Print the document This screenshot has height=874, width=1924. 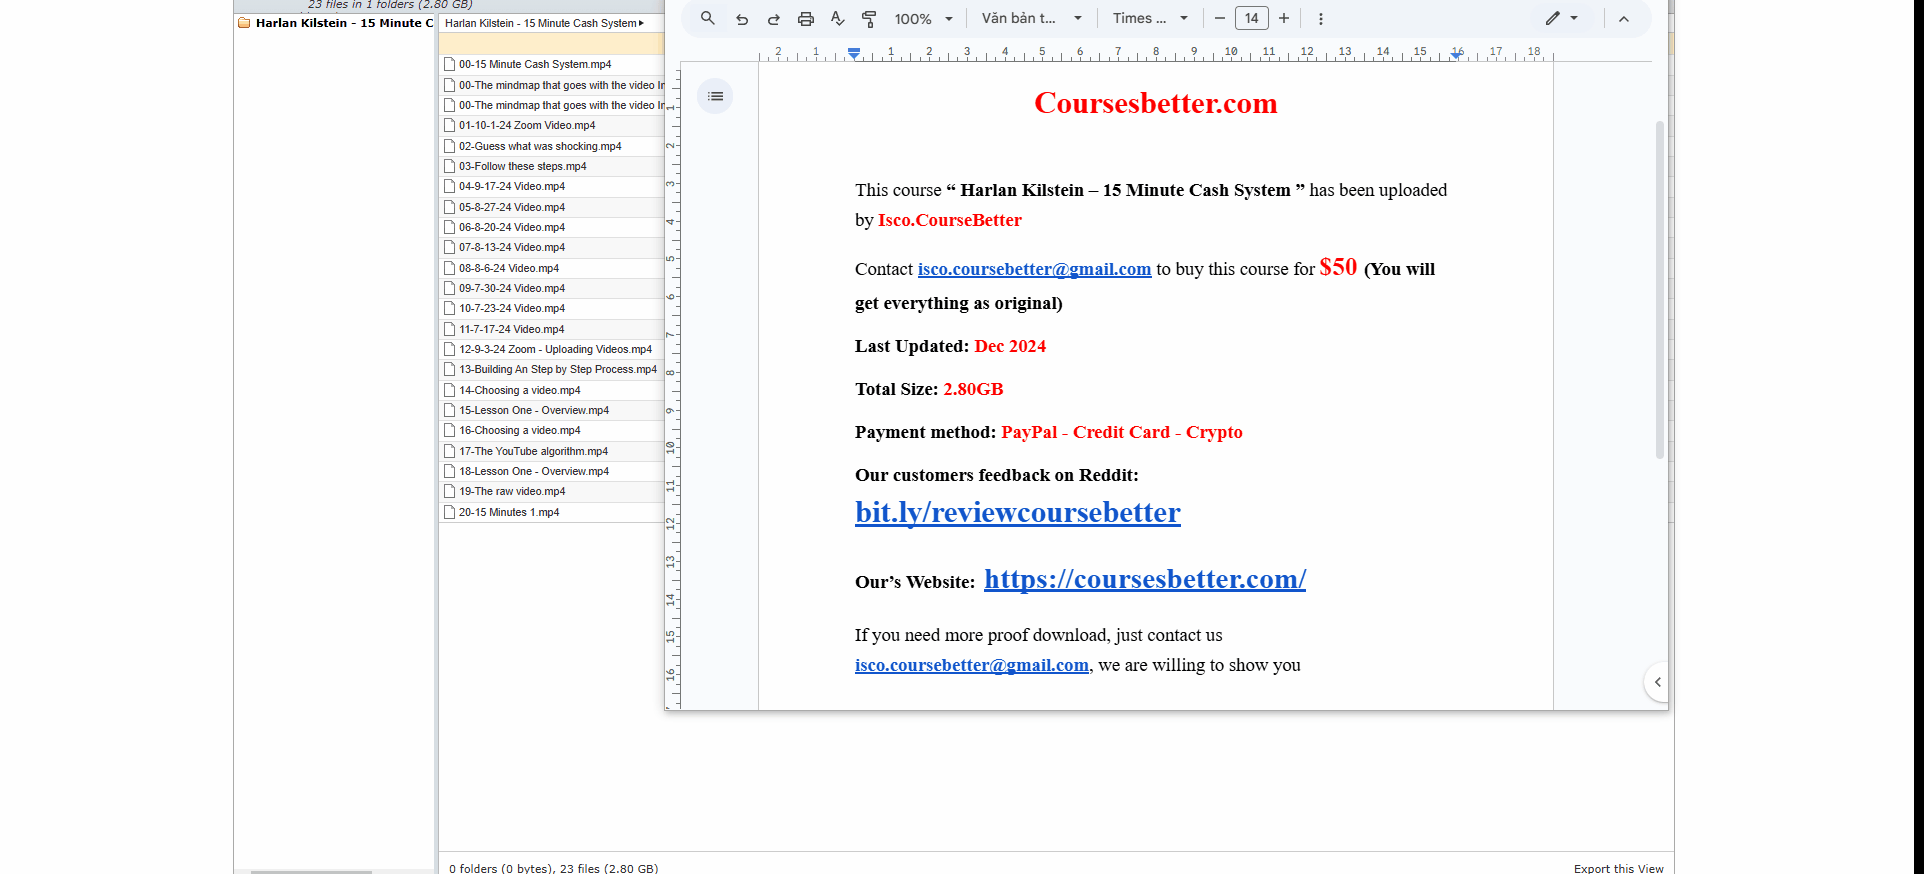pyautogui.click(x=806, y=19)
